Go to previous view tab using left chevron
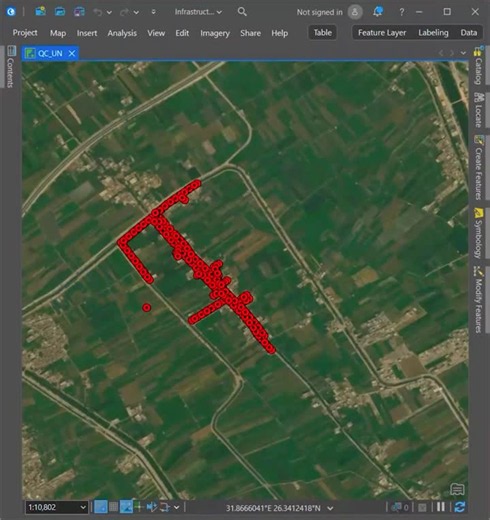The height and width of the screenshot is (520, 490). click(x=441, y=53)
